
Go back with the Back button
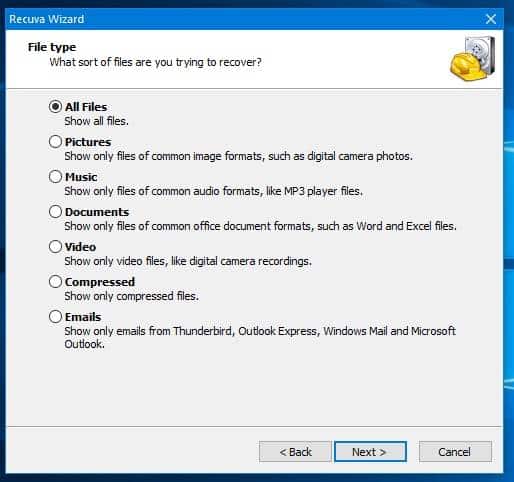[295, 452]
